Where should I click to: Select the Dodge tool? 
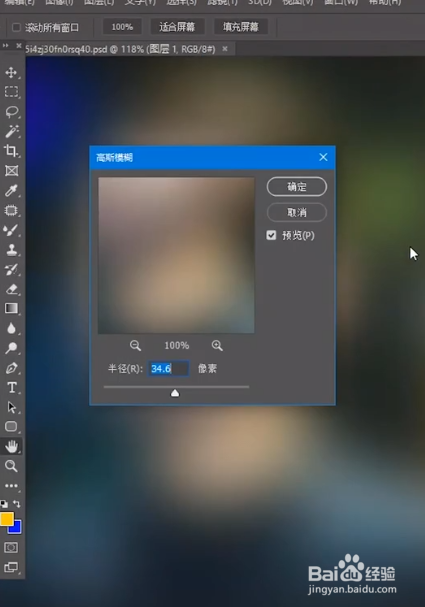[x=11, y=348]
